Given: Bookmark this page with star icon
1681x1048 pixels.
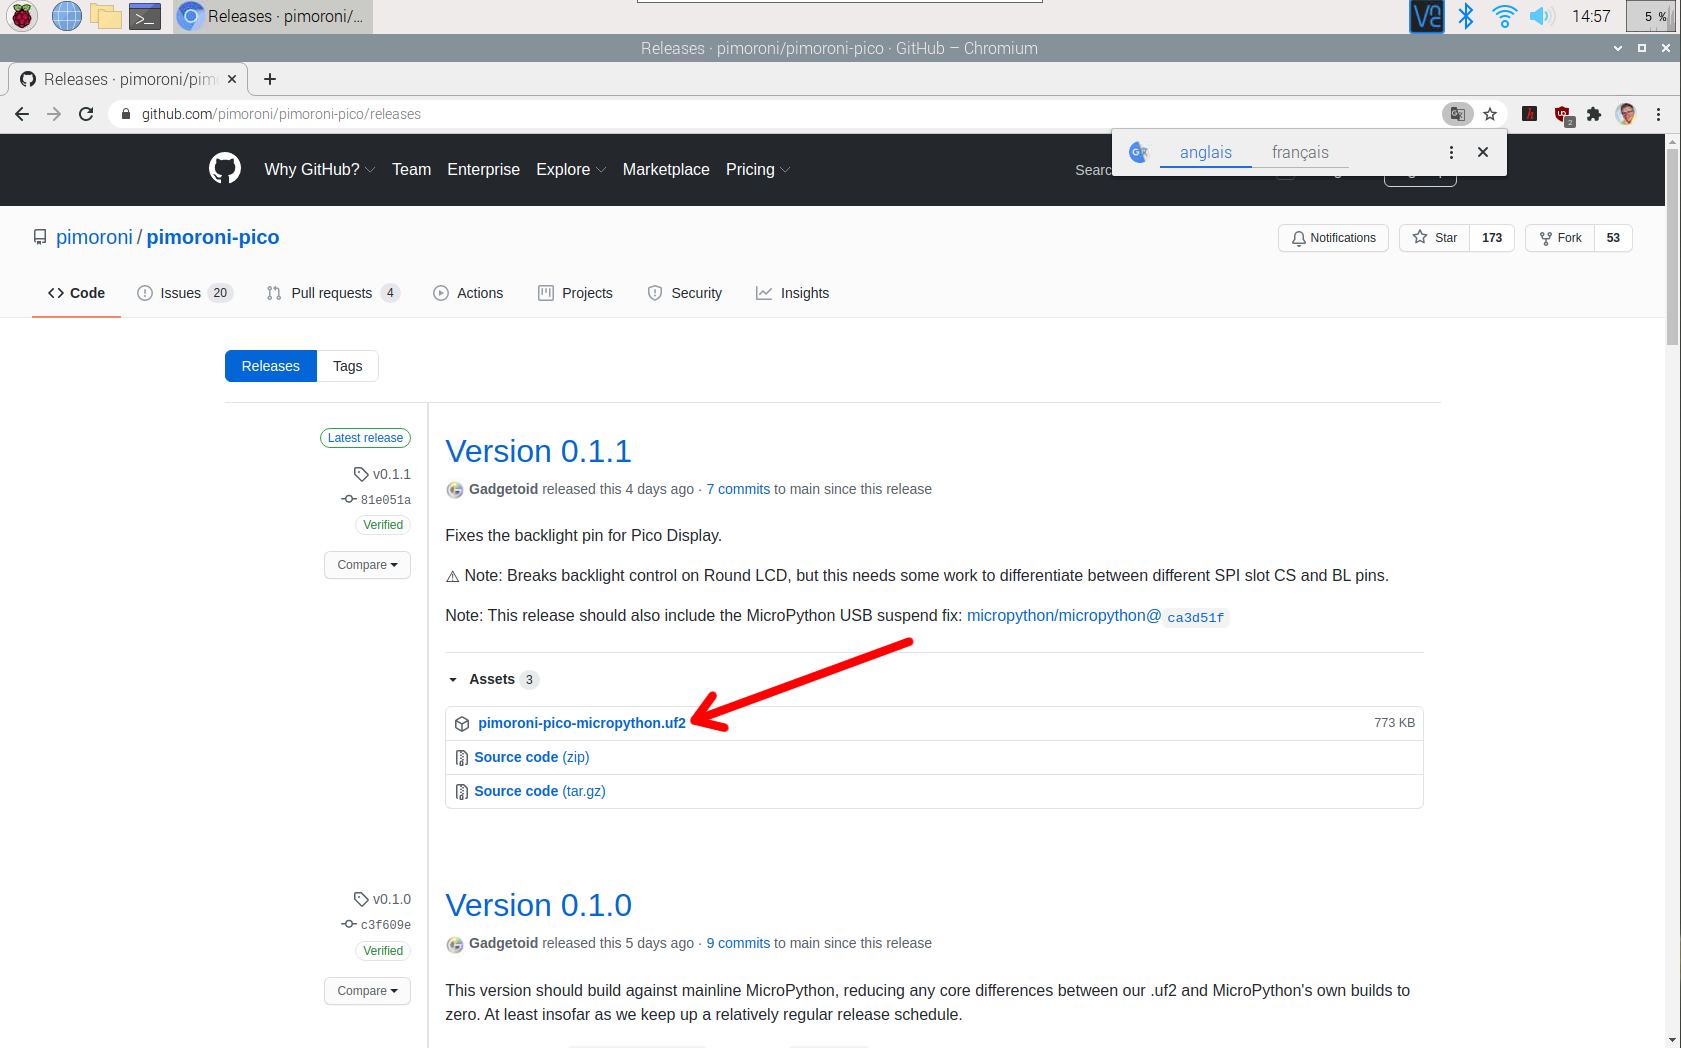Looking at the screenshot, I should coord(1490,114).
